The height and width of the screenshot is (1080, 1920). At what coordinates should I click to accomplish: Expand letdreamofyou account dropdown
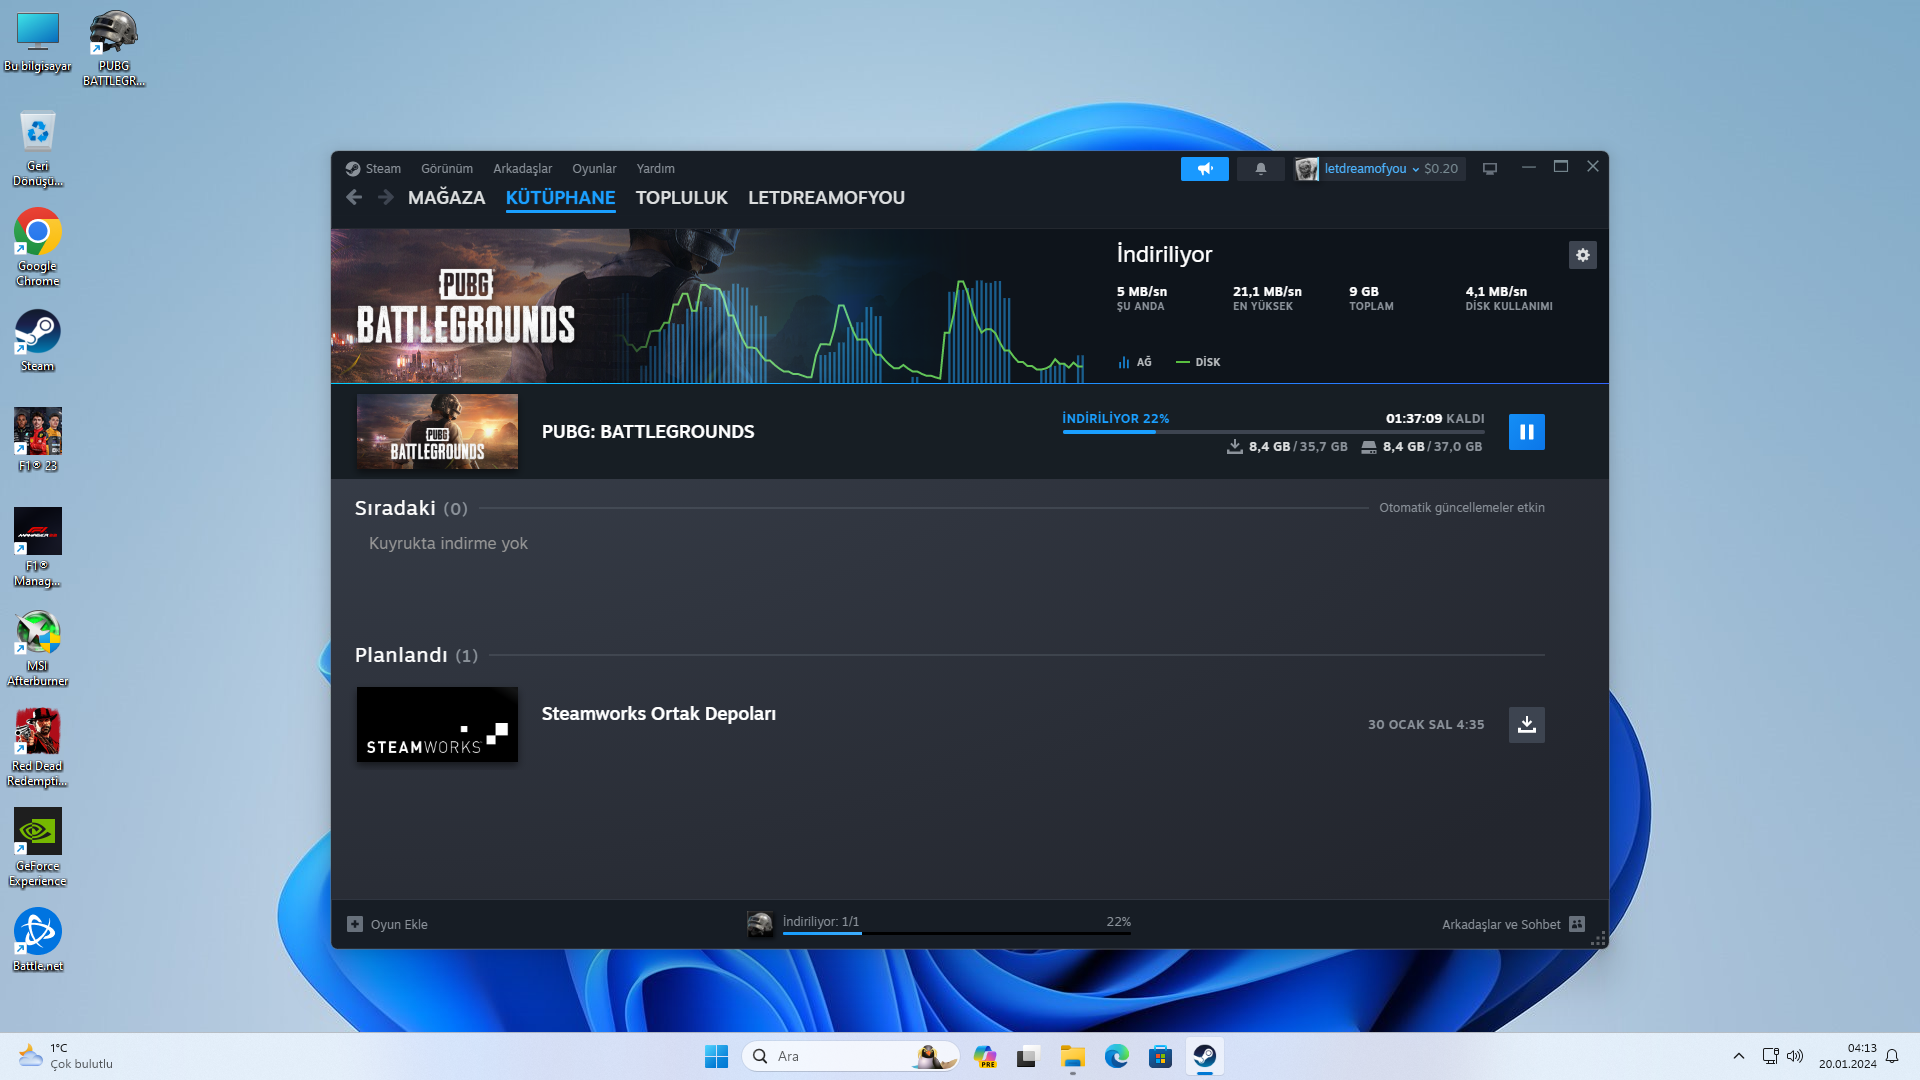pyautogui.click(x=1372, y=169)
